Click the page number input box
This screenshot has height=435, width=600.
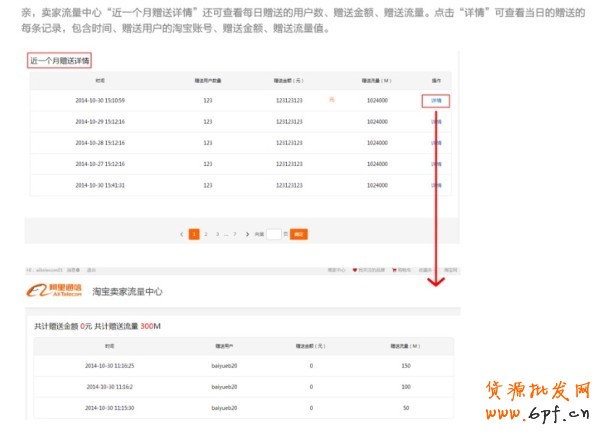[x=273, y=233]
